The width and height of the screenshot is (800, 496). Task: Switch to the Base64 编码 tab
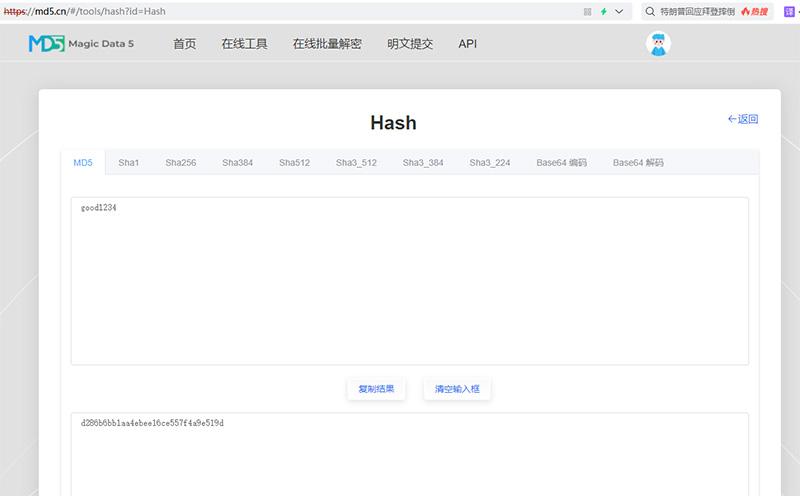pyautogui.click(x=561, y=163)
